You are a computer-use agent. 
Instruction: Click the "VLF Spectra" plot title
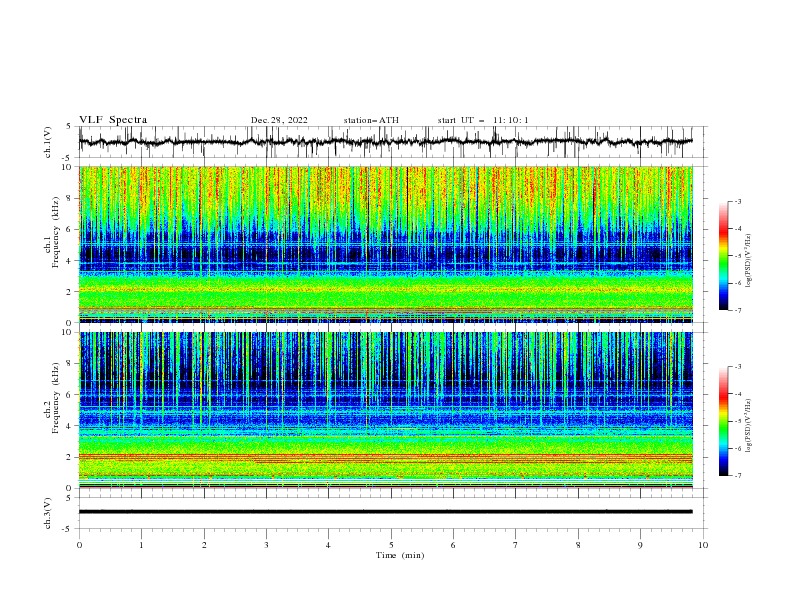pyautogui.click(x=113, y=120)
